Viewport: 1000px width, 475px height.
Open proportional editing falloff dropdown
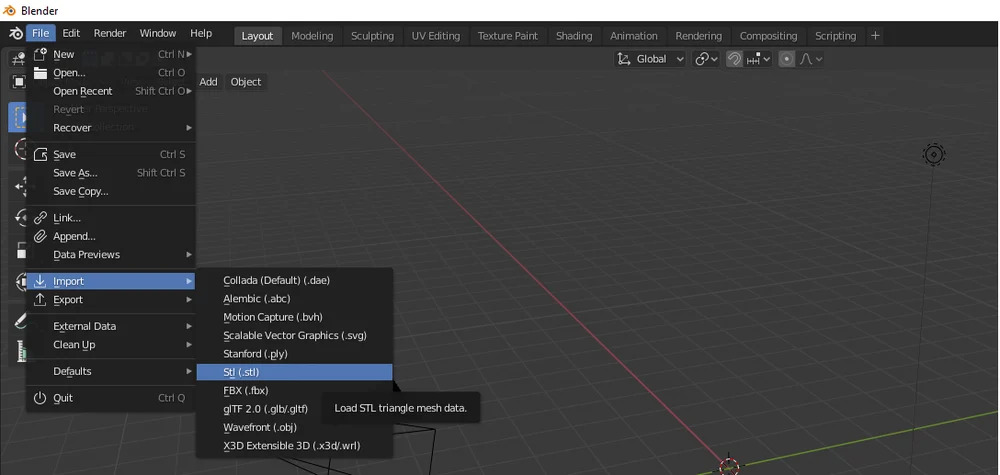pos(811,59)
